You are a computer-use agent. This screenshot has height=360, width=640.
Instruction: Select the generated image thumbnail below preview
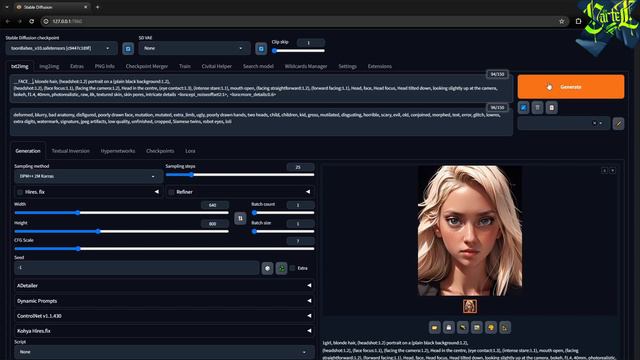[x=469, y=307]
